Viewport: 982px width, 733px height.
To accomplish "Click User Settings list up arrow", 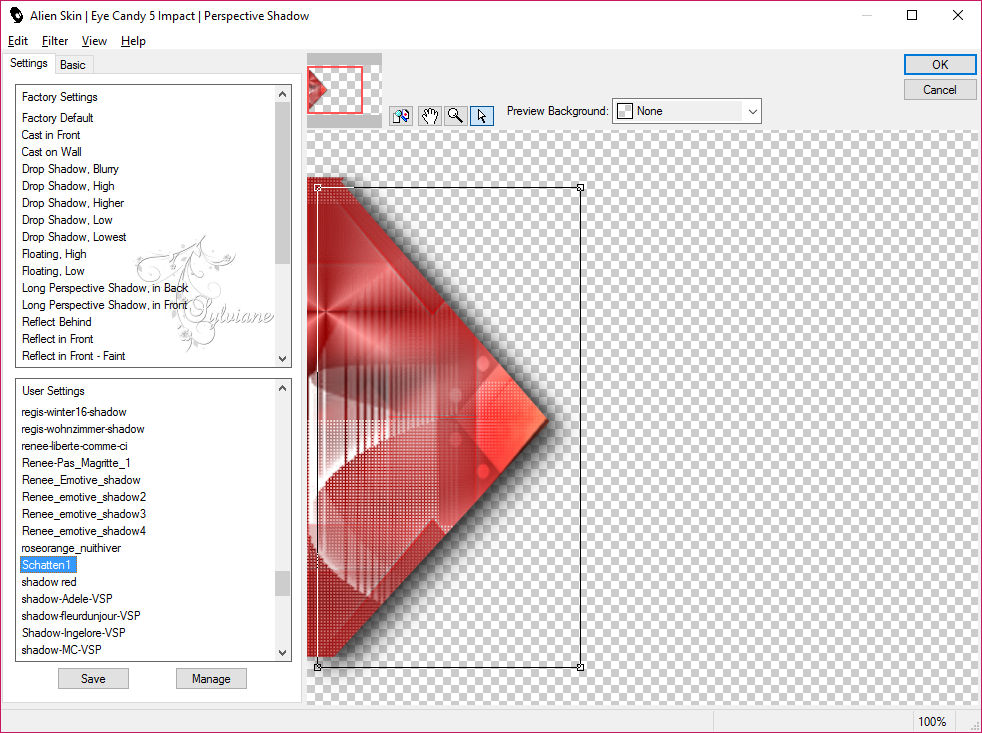I will pos(282,388).
